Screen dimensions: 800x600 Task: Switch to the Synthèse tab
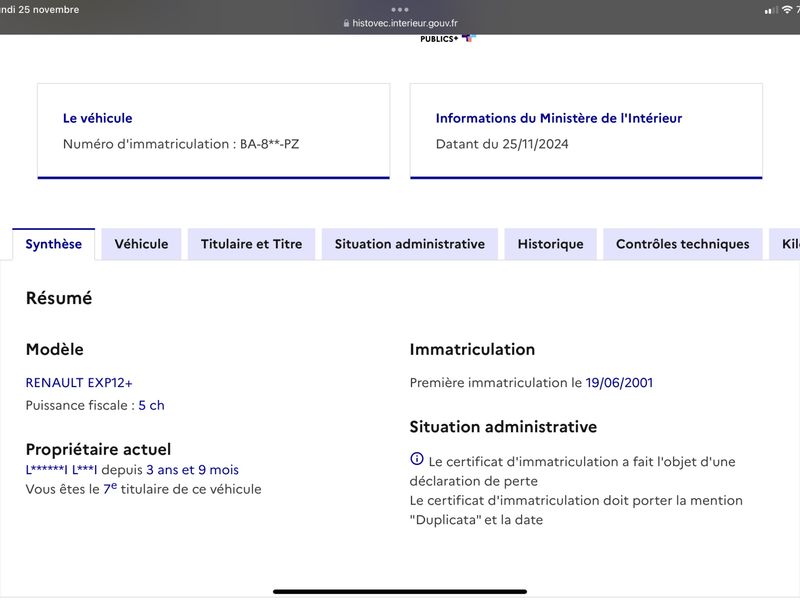pyautogui.click(x=54, y=244)
